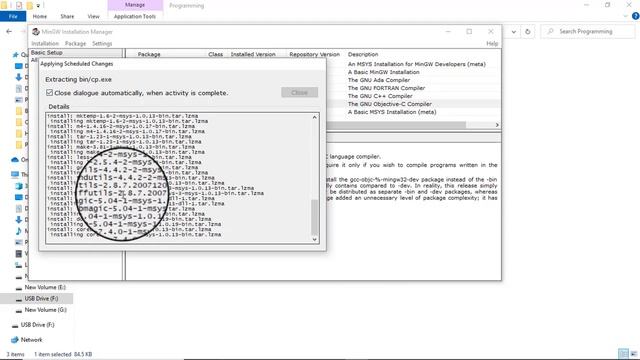Click the Repository Version column header
Viewport: 640px width, 360px height.
[x=314, y=54]
